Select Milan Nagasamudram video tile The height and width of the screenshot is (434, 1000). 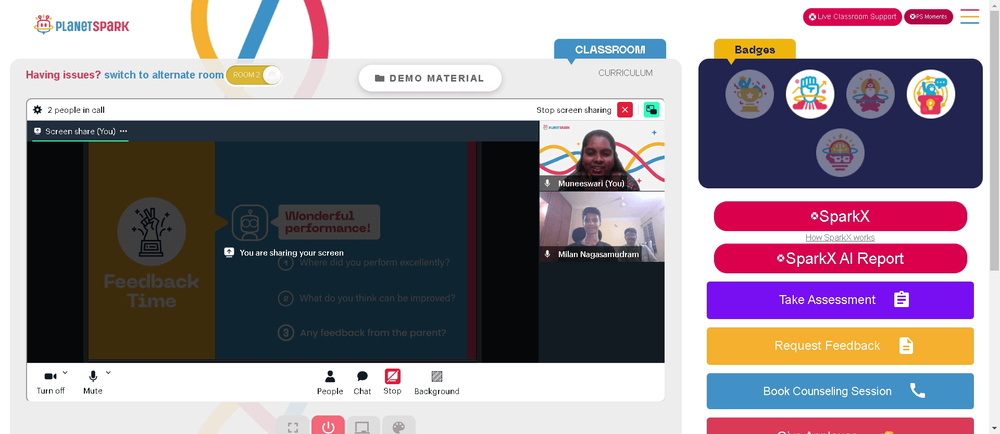pyautogui.click(x=602, y=228)
